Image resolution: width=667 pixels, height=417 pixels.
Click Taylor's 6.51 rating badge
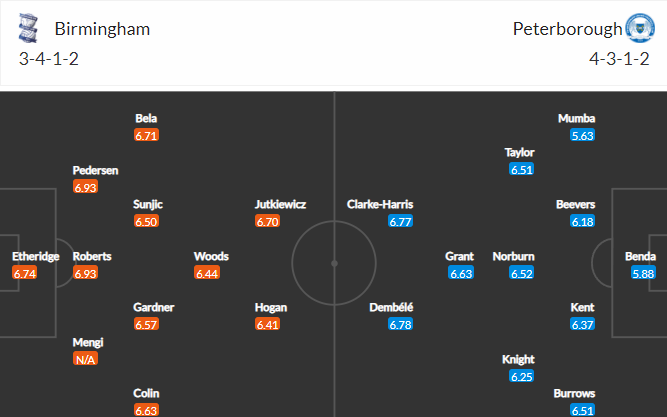point(521,169)
